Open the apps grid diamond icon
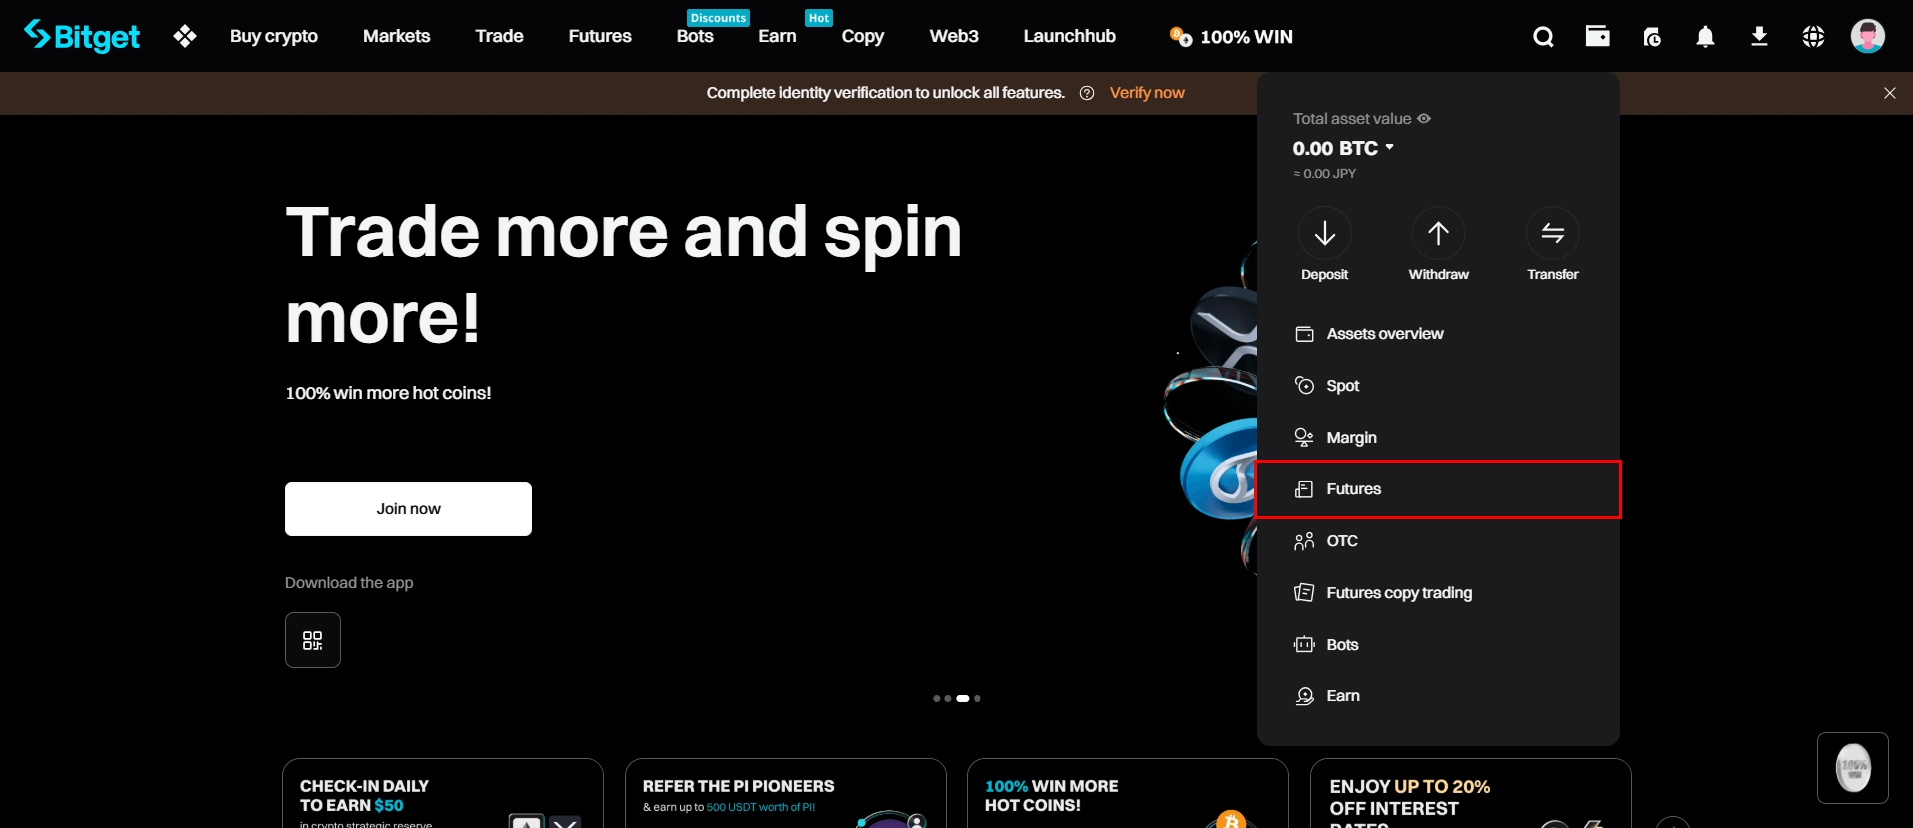The image size is (1913, 828). pos(185,36)
